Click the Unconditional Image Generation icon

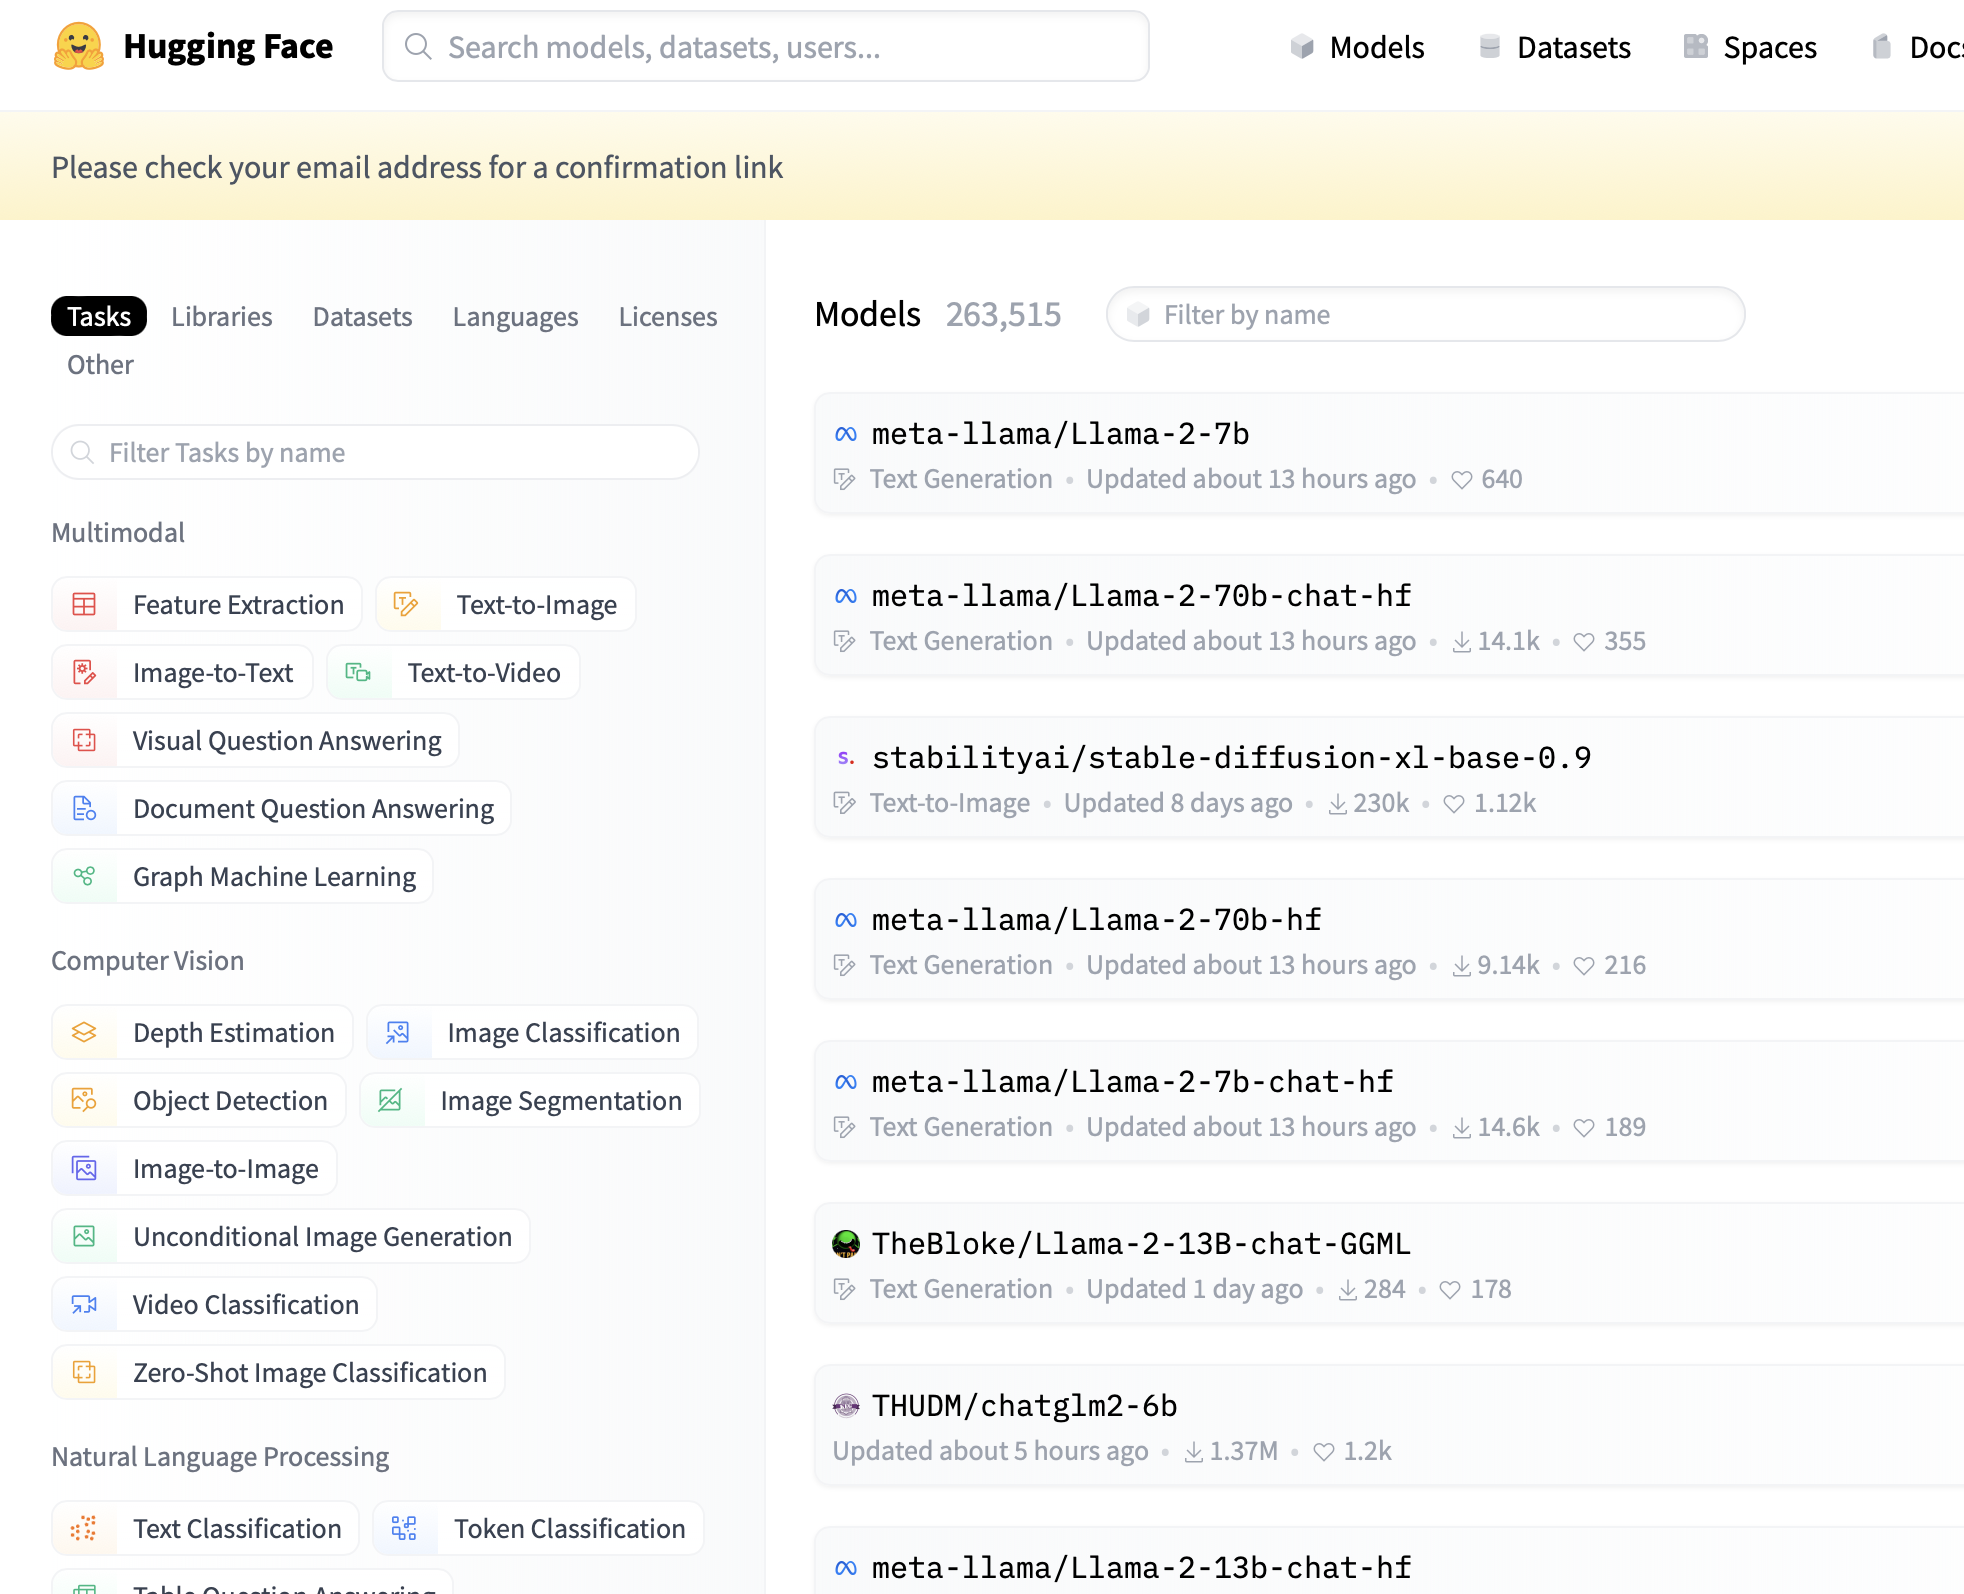coord(84,1237)
